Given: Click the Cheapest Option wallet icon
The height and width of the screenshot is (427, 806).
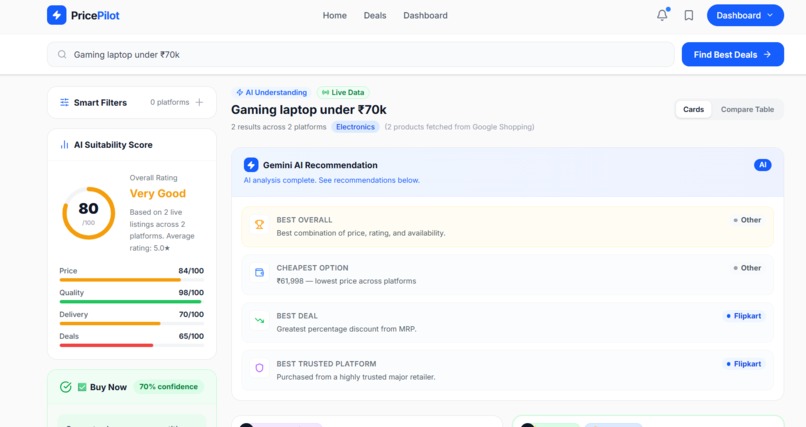Looking at the screenshot, I should pyautogui.click(x=259, y=272).
